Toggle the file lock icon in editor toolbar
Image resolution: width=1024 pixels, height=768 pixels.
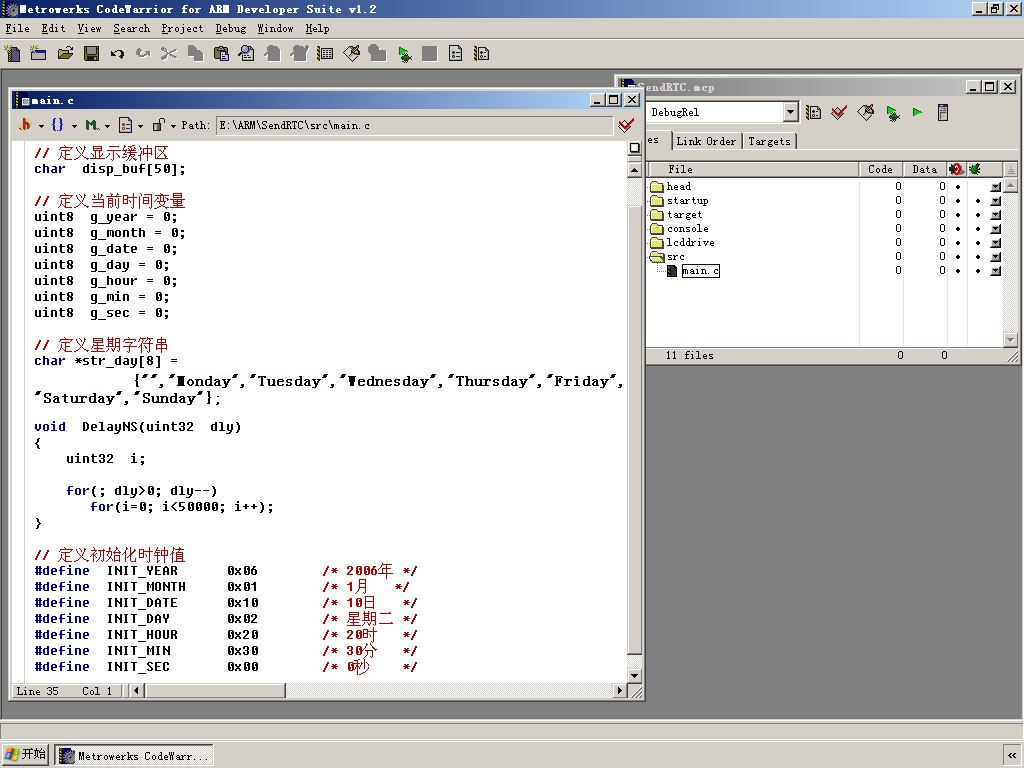pyautogui.click(x=158, y=126)
